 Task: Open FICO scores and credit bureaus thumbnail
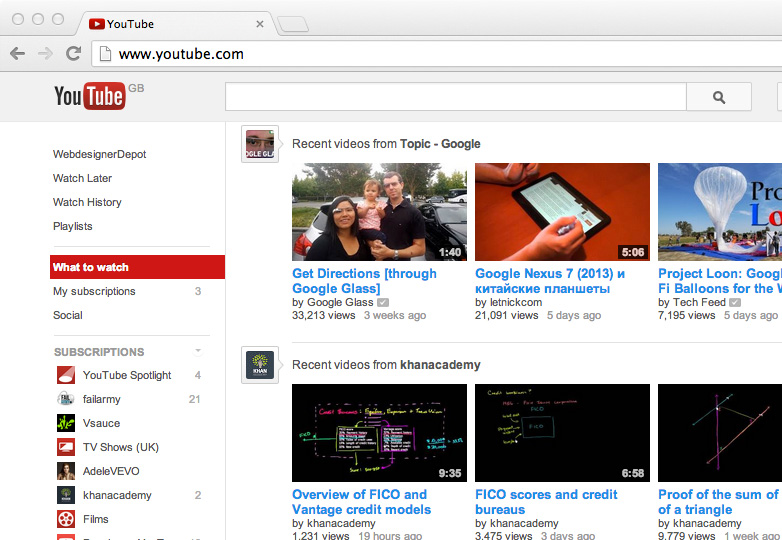pos(562,432)
